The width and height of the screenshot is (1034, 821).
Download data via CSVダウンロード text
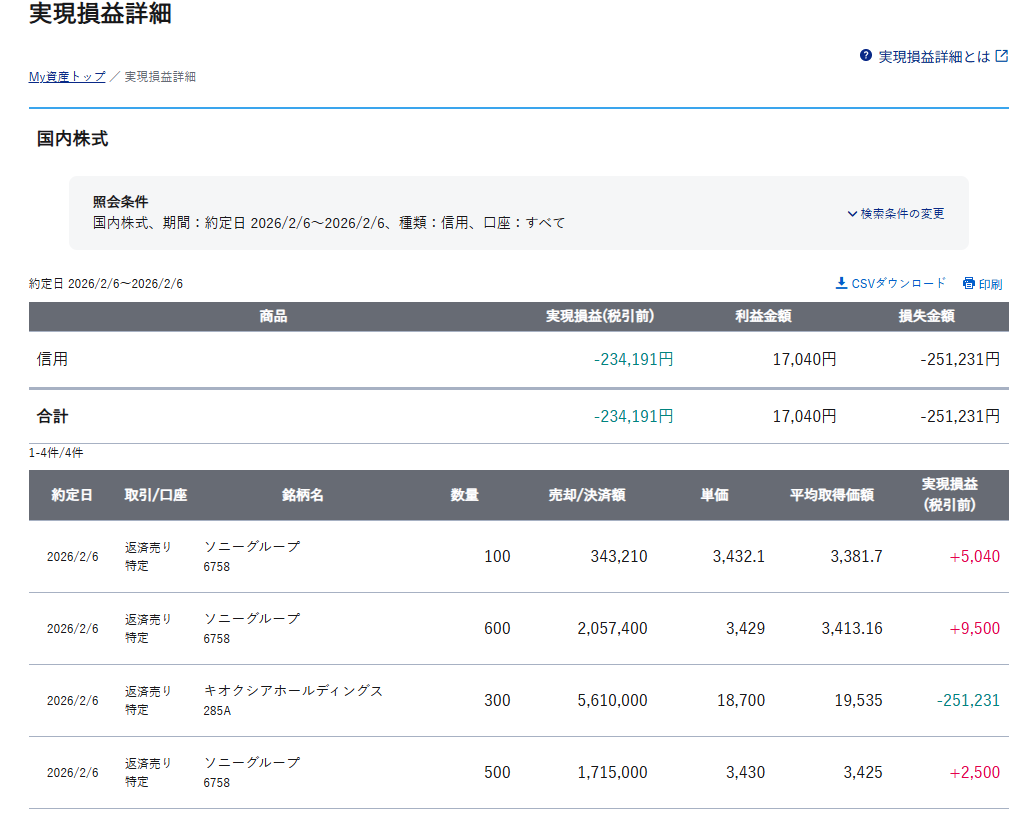coord(898,283)
